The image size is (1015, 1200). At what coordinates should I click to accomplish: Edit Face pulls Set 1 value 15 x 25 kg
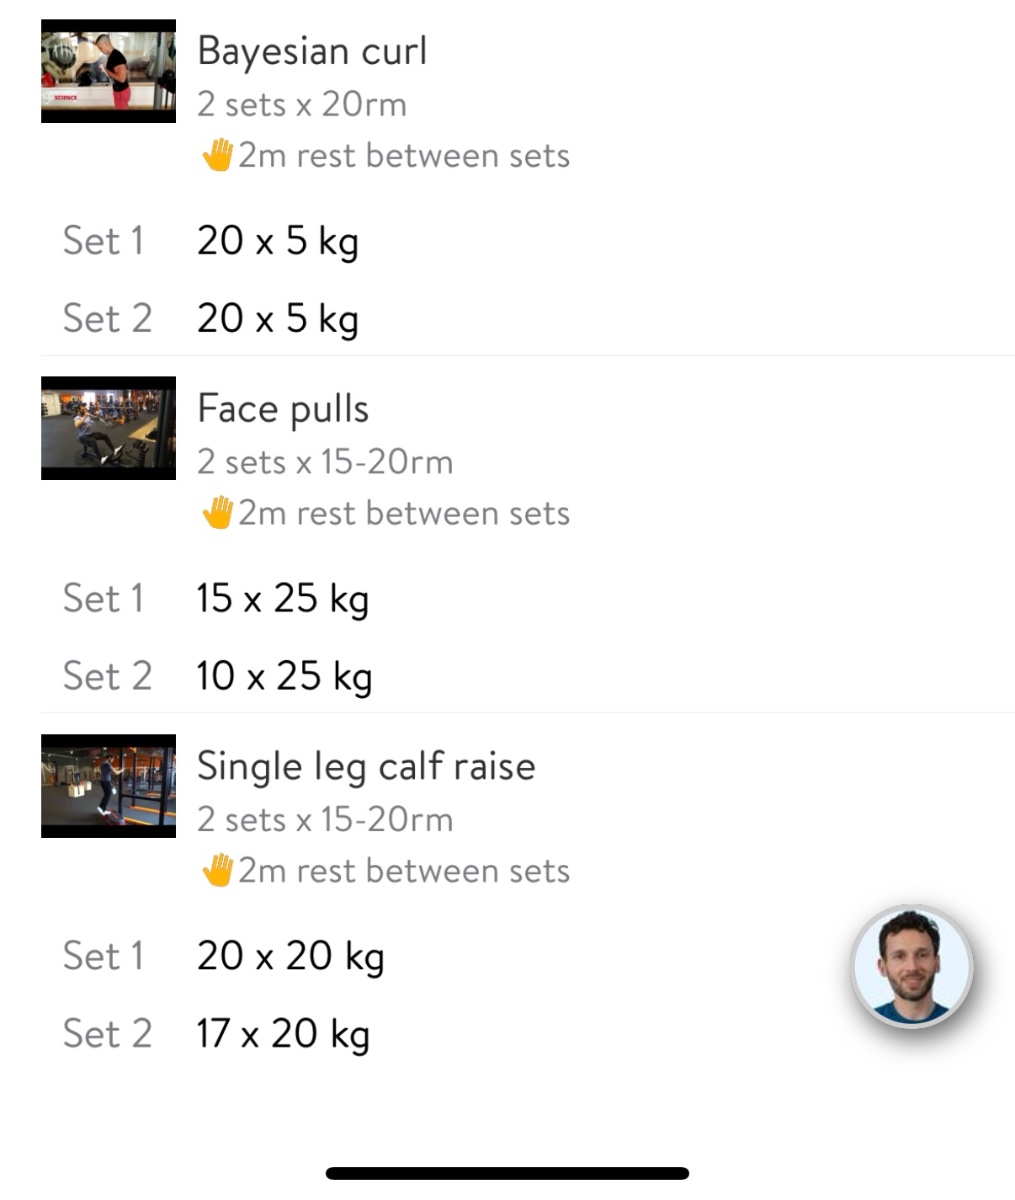coord(282,598)
